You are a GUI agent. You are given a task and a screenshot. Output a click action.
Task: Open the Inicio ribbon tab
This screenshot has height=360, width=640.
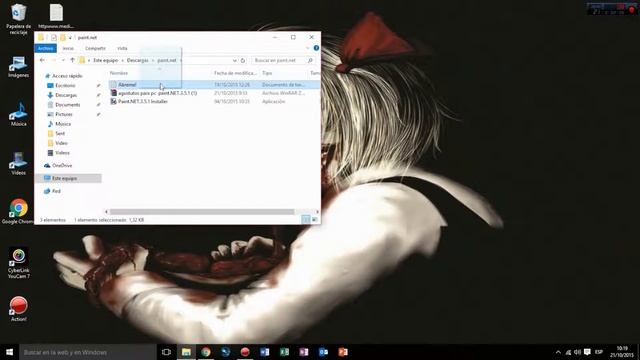coord(68,48)
